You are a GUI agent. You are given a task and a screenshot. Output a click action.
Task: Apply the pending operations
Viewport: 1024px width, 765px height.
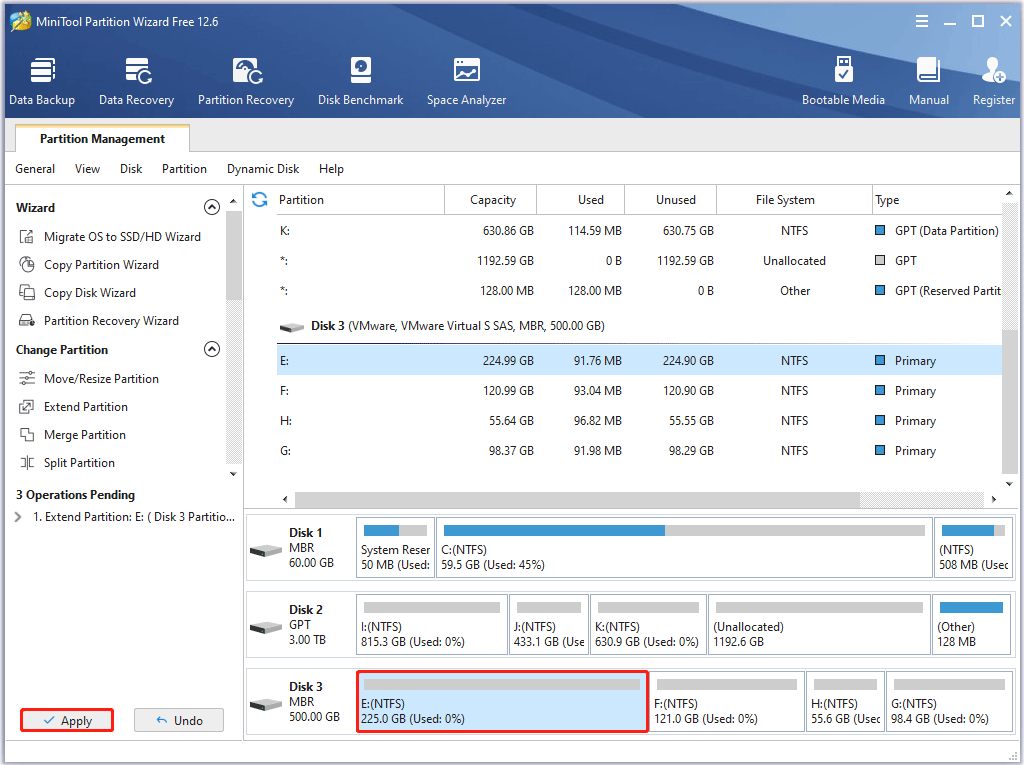coord(67,721)
